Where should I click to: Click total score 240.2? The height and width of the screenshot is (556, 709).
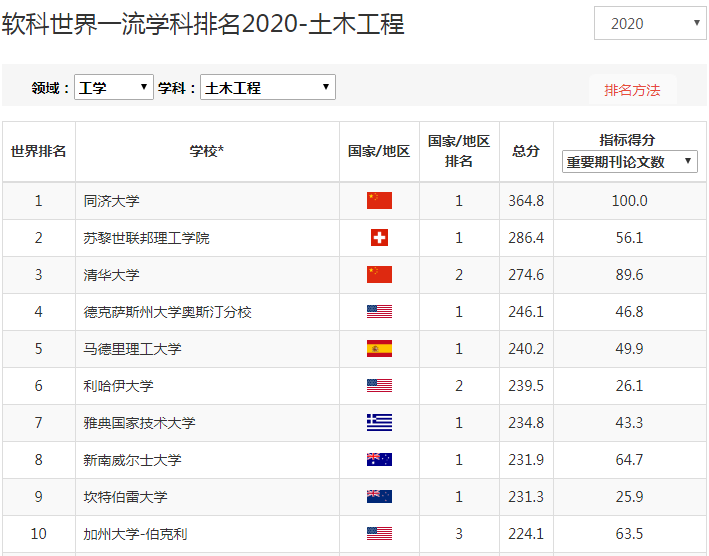[x=526, y=349]
